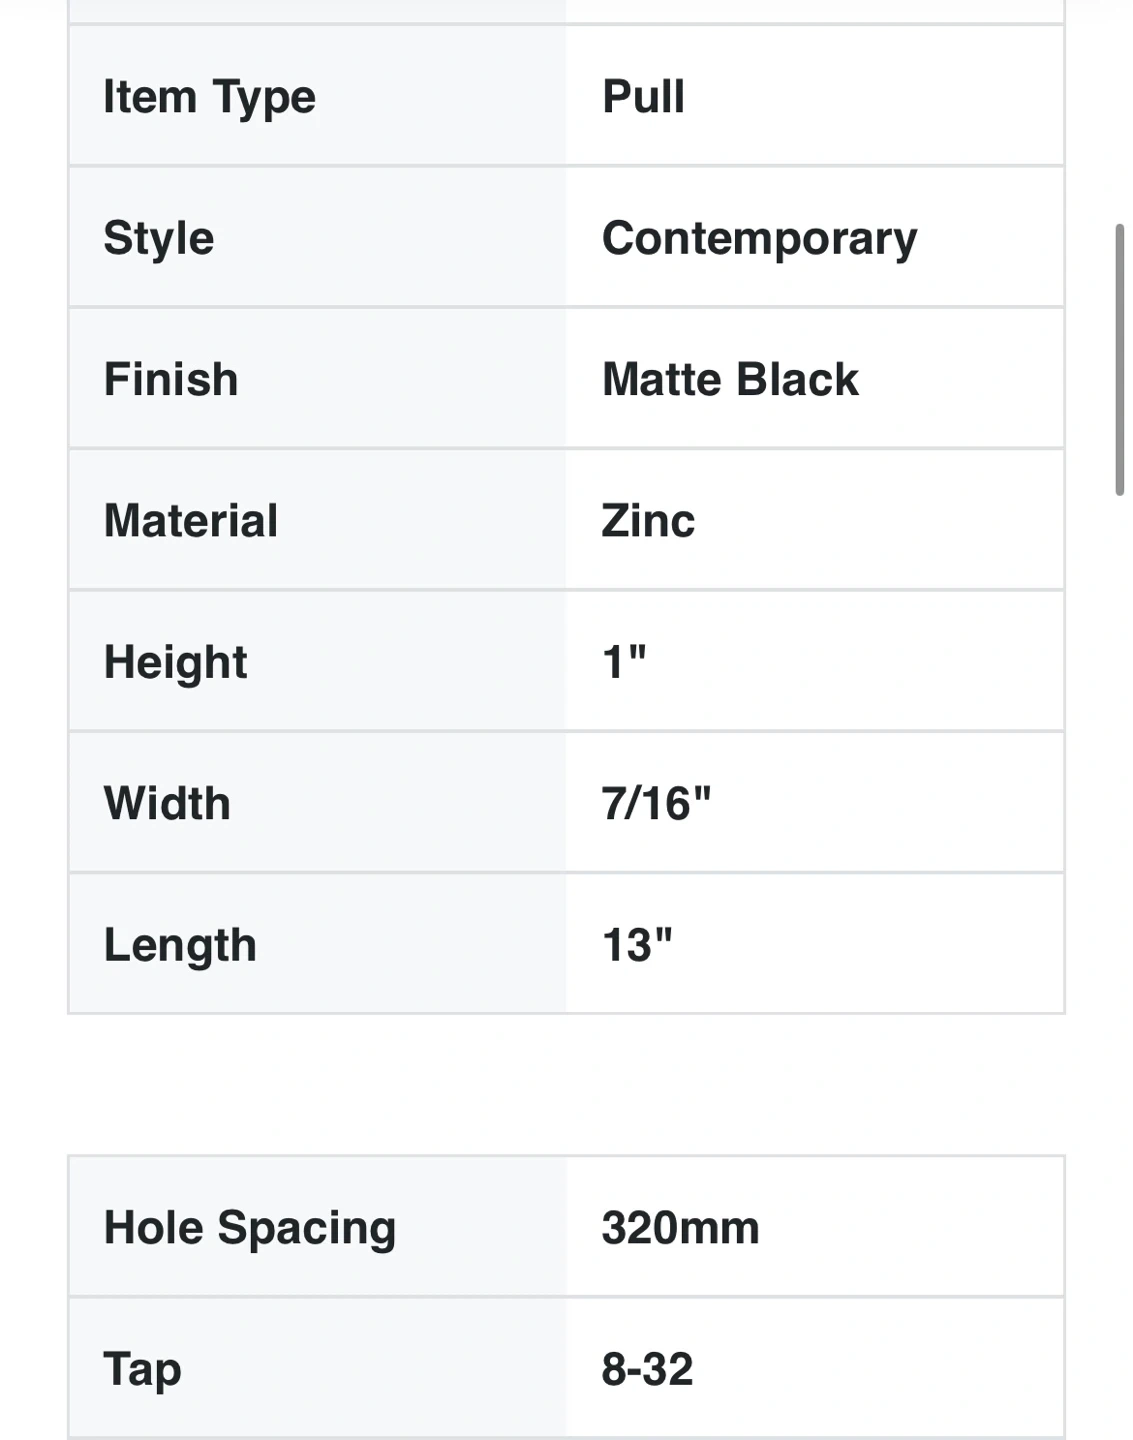This screenshot has width=1133, height=1440.
Task: Click the blank gap between the two tables
Action: 566,1085
